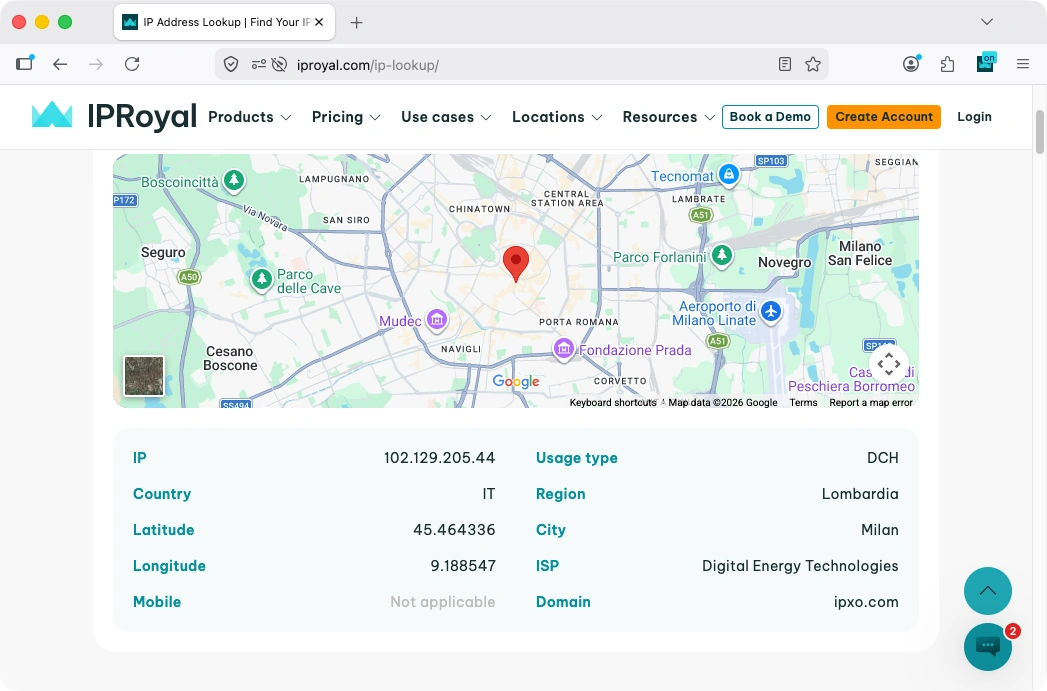Select the longitude value 9.188547
Image resolution: width=1047 pixels, height=691 pixels.
[463, 566]
